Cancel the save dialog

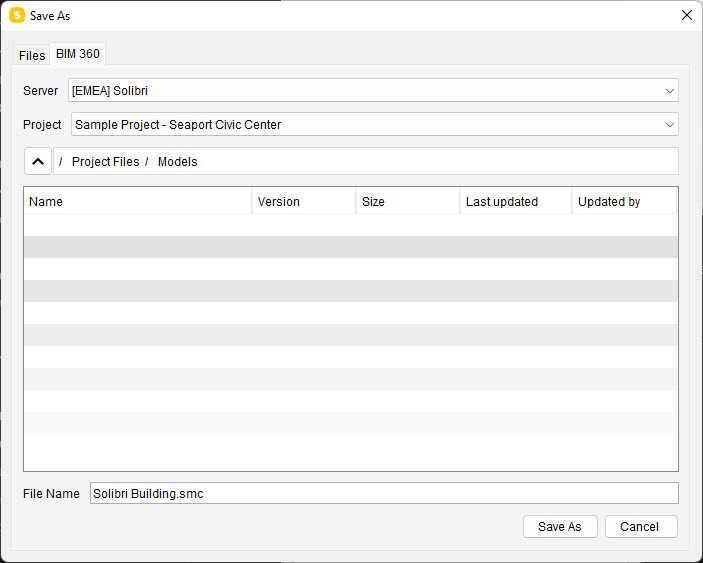pyautogui.click(x=640, y=527)
